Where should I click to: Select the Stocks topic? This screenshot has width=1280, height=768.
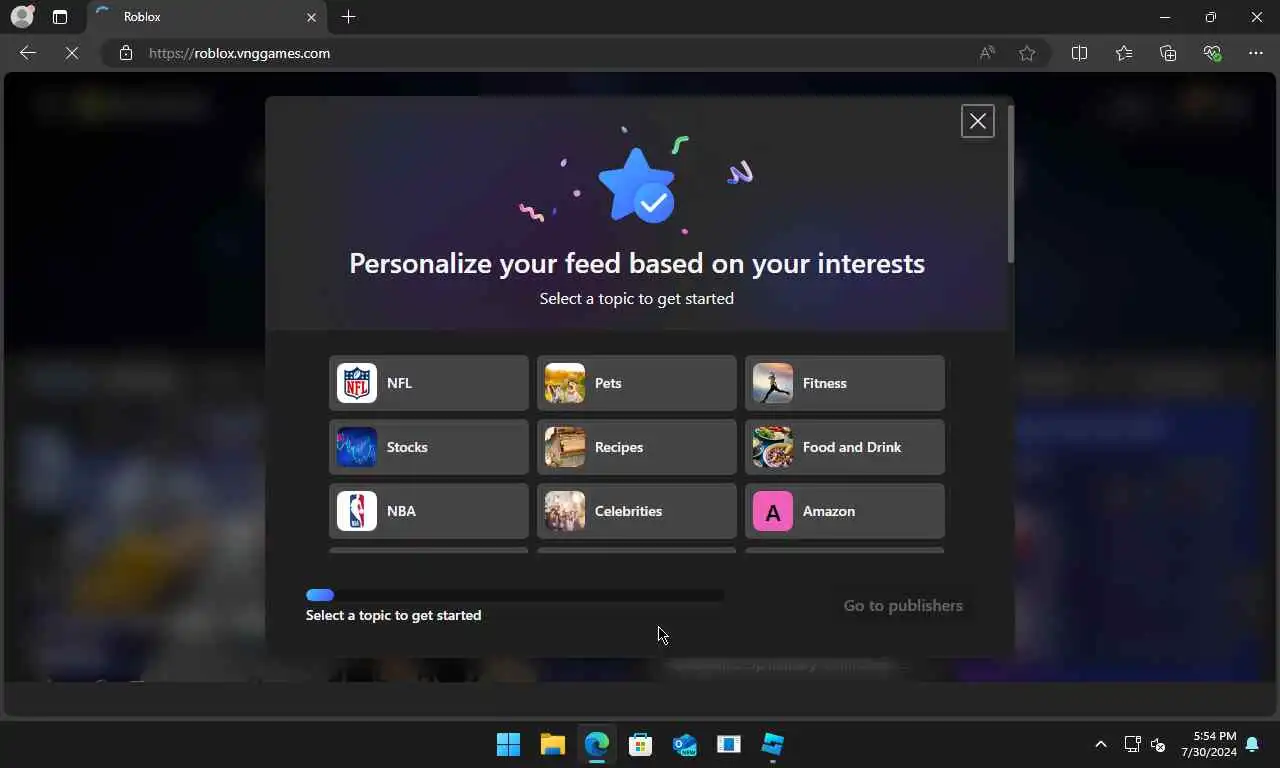[x=428, y=447]
